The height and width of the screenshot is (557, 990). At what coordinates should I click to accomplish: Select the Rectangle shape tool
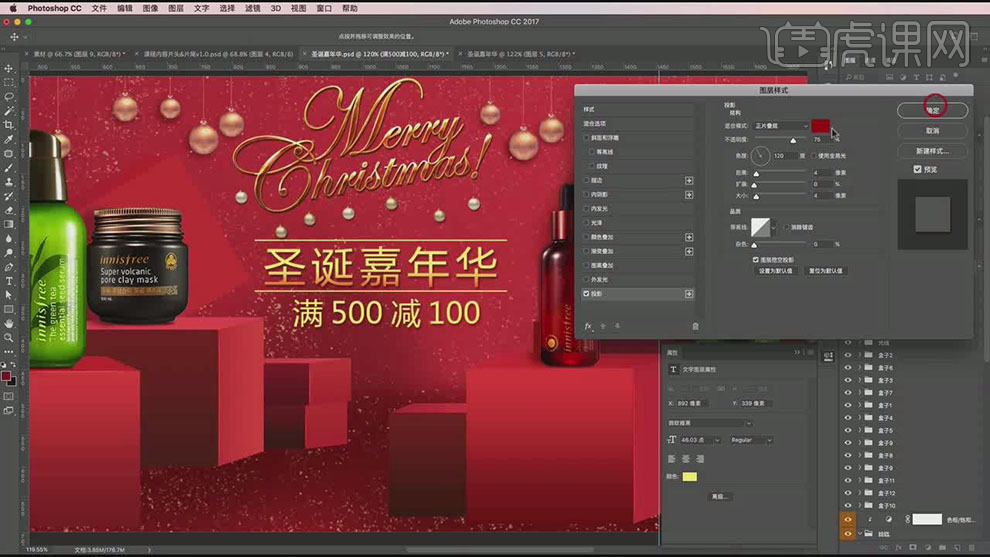9,309
